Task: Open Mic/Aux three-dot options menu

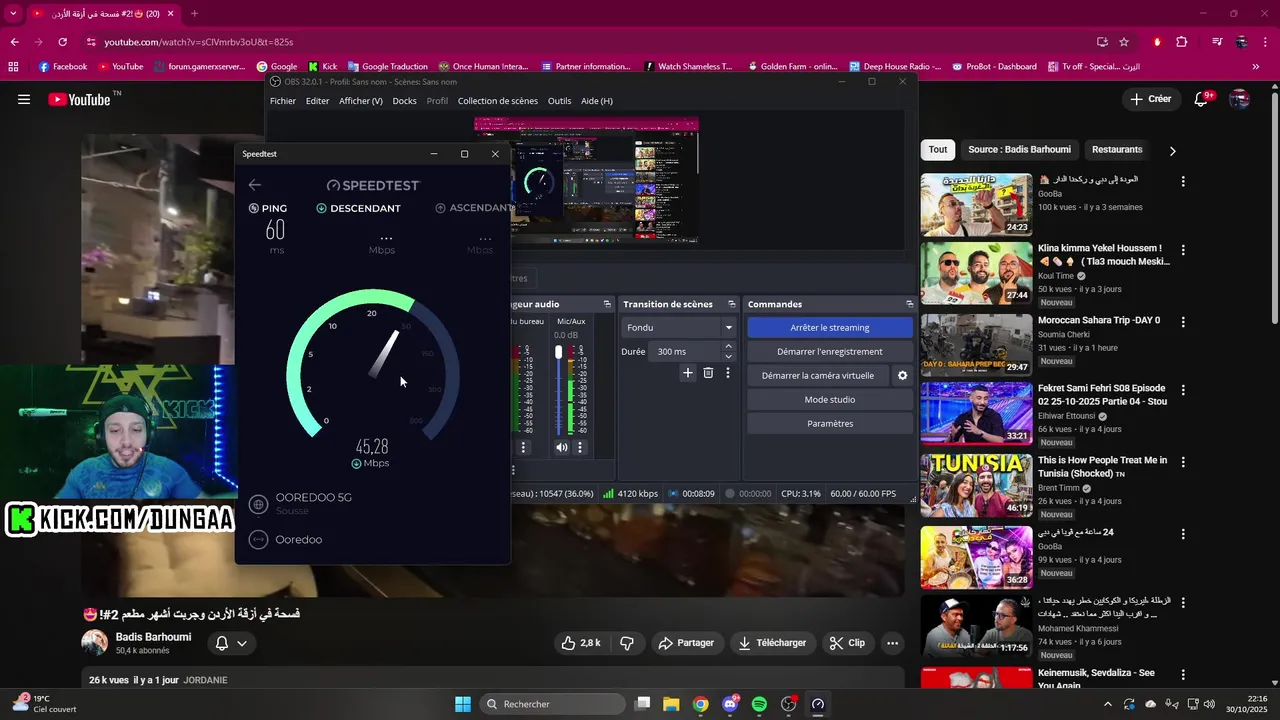Action: tap(580, 447)
